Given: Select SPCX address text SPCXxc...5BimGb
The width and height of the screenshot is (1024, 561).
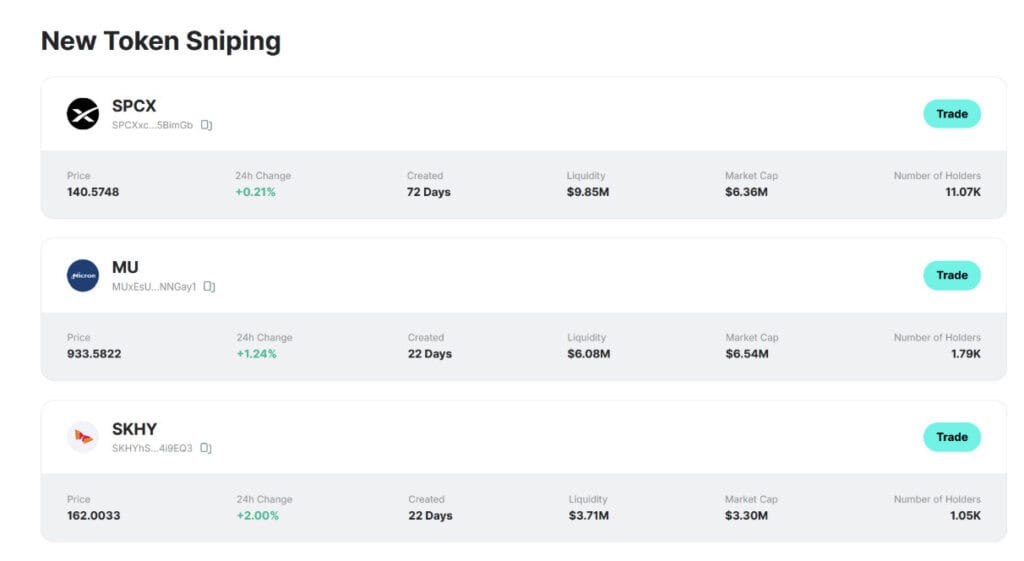Looking at the screenshot, I should click(x=152, y=125).
